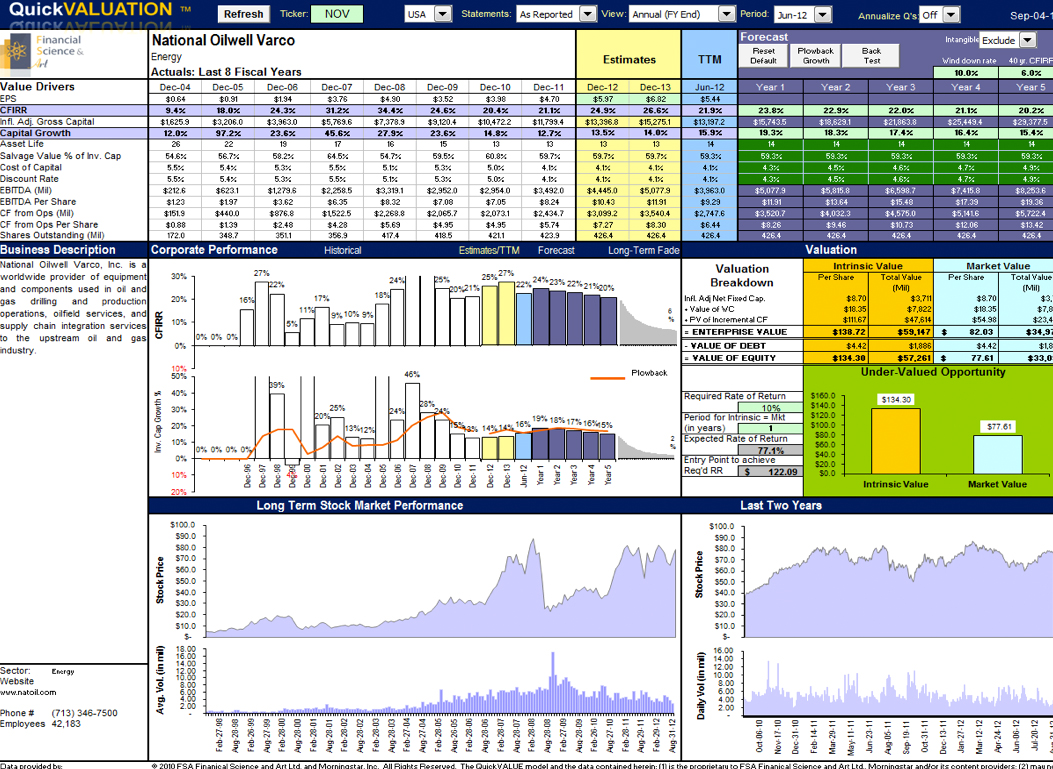
Task: Click the Long Term Stock Market Performance header
Action: click(x=359, y=505)
